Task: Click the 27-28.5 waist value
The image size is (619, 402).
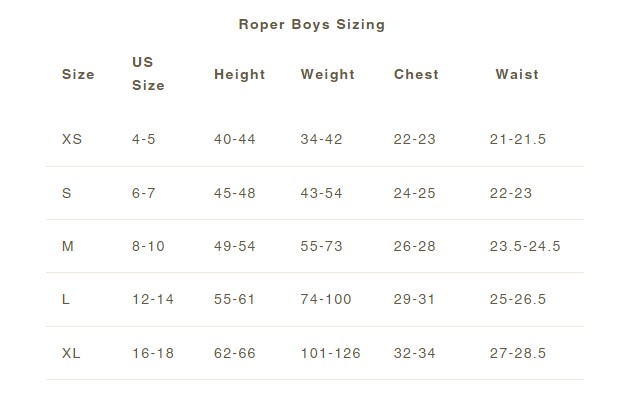Action: [518, 353]
